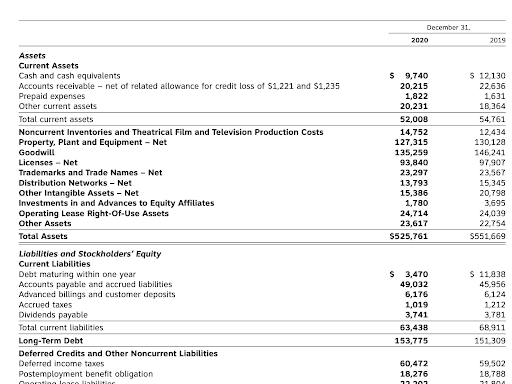Select the 'Total Assets' label
Screen dimensions: 512x384
pos(43,236)
